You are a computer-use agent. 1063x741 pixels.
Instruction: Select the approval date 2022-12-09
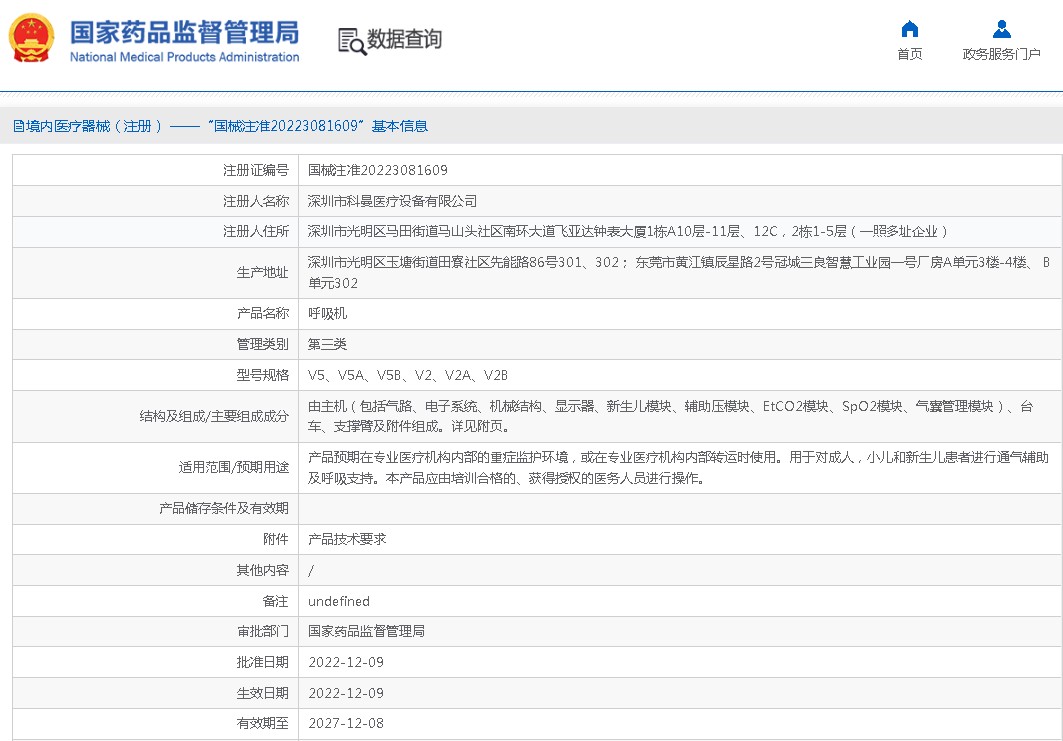(346, 662)
